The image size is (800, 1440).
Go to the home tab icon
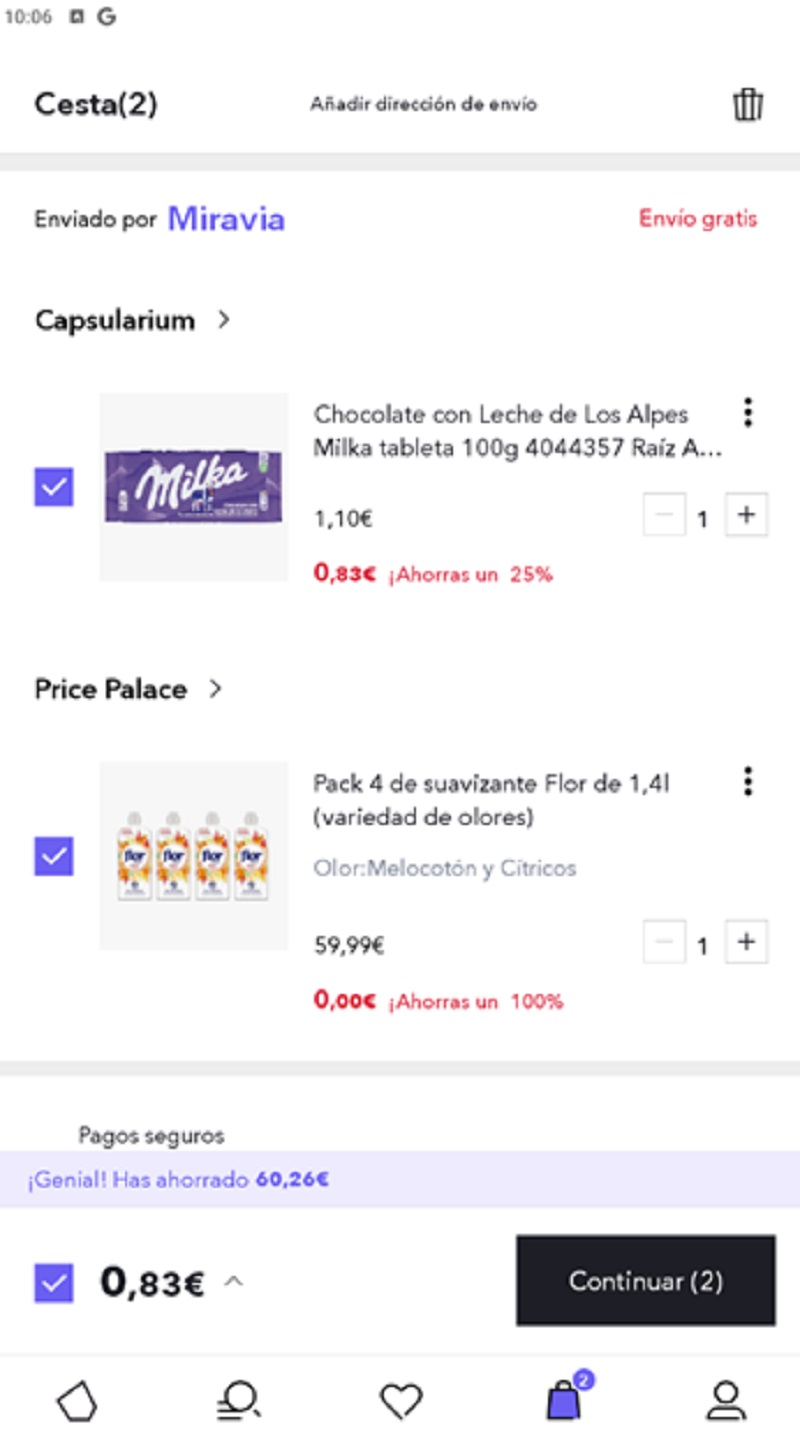coord(77,1402)
